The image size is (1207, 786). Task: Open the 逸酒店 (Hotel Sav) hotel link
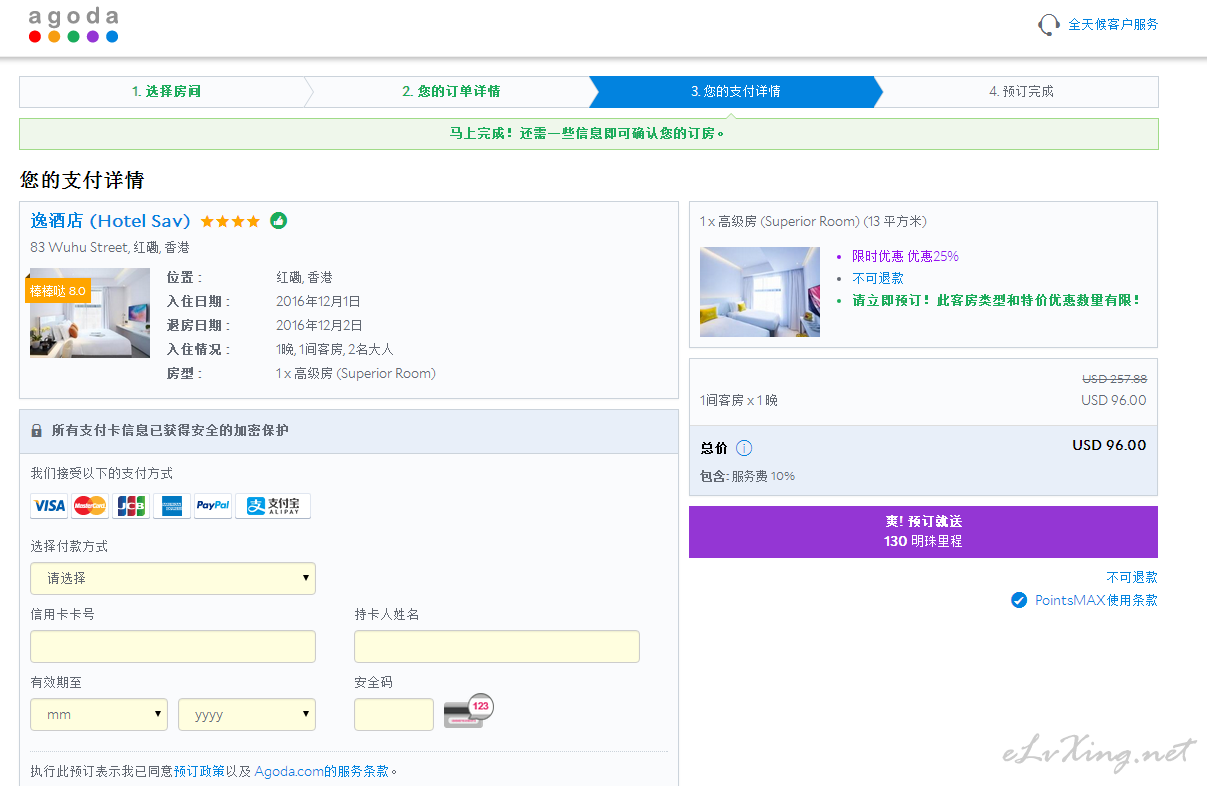(110, 221)
